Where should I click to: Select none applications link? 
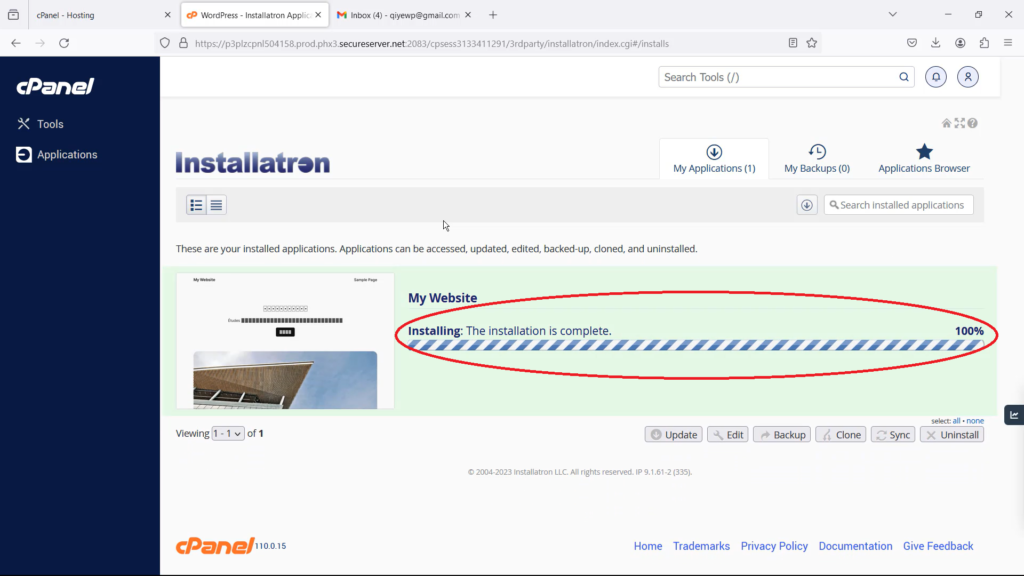click(x=975, y=421)
